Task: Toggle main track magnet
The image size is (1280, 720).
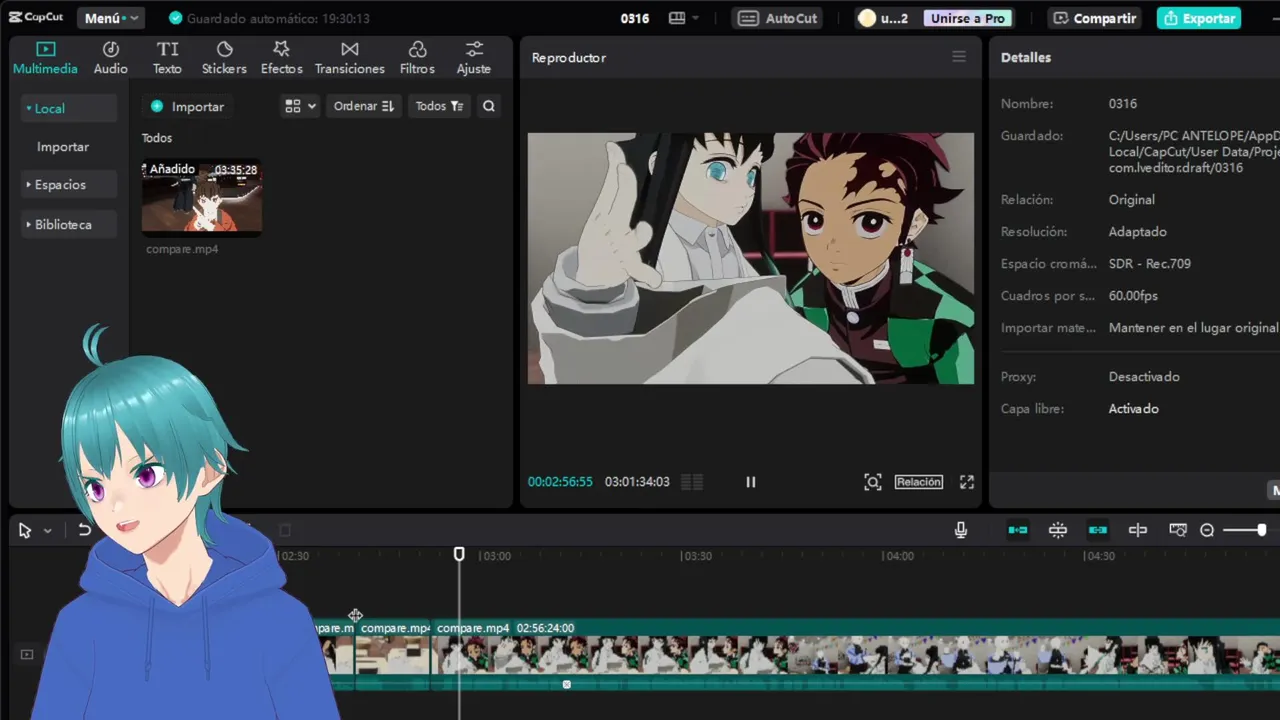Action: (1018, 530)
